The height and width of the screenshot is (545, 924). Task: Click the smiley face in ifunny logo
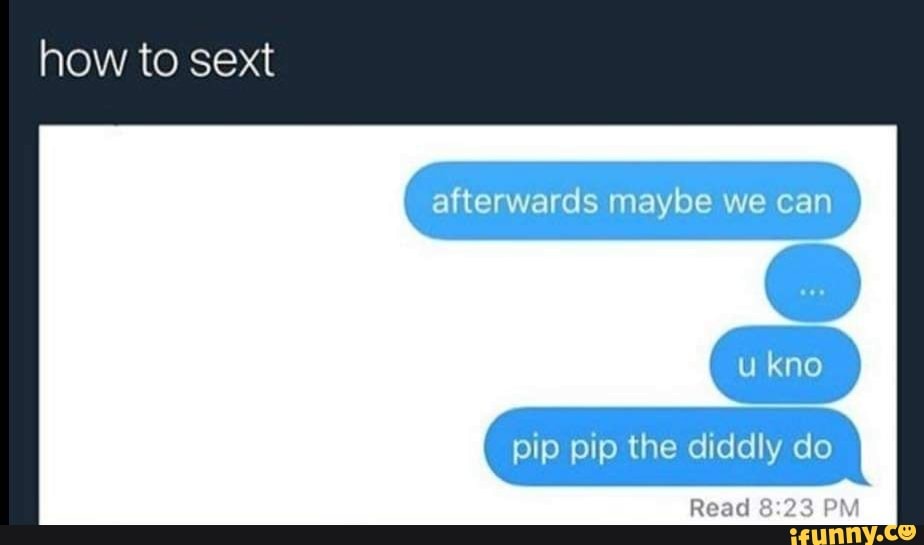tap(903, 532)
